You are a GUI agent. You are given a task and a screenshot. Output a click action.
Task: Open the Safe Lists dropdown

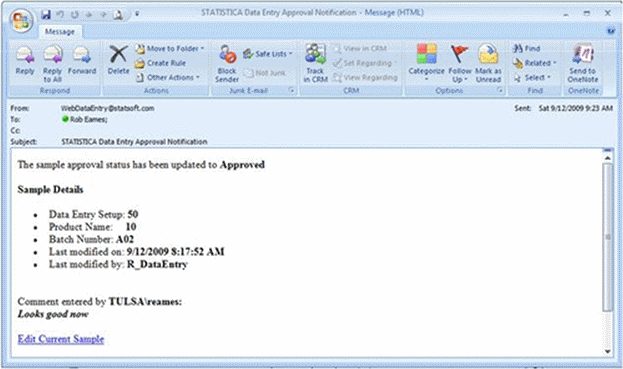pyautogui.click(x=267, y=54)
